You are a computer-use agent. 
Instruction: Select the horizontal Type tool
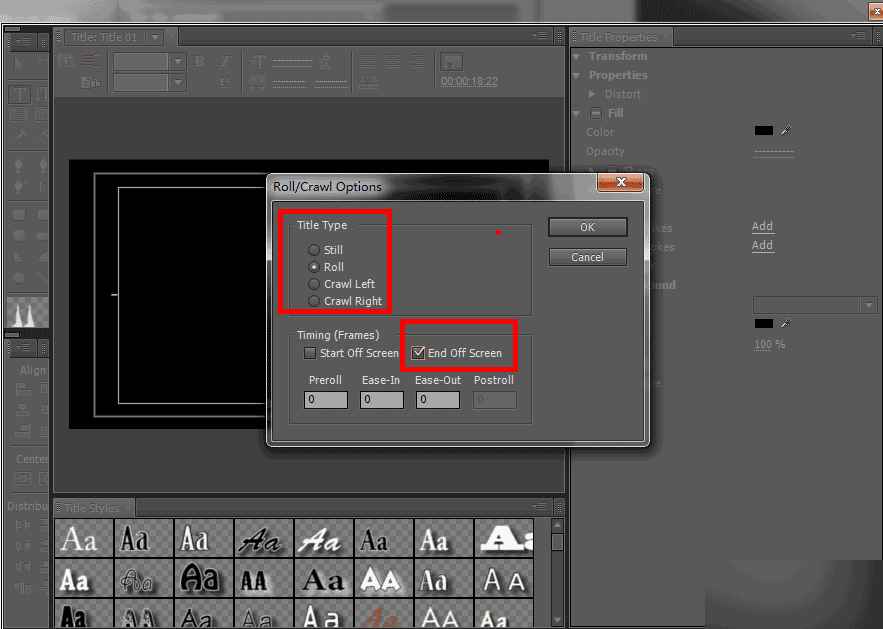coord(19,95)
